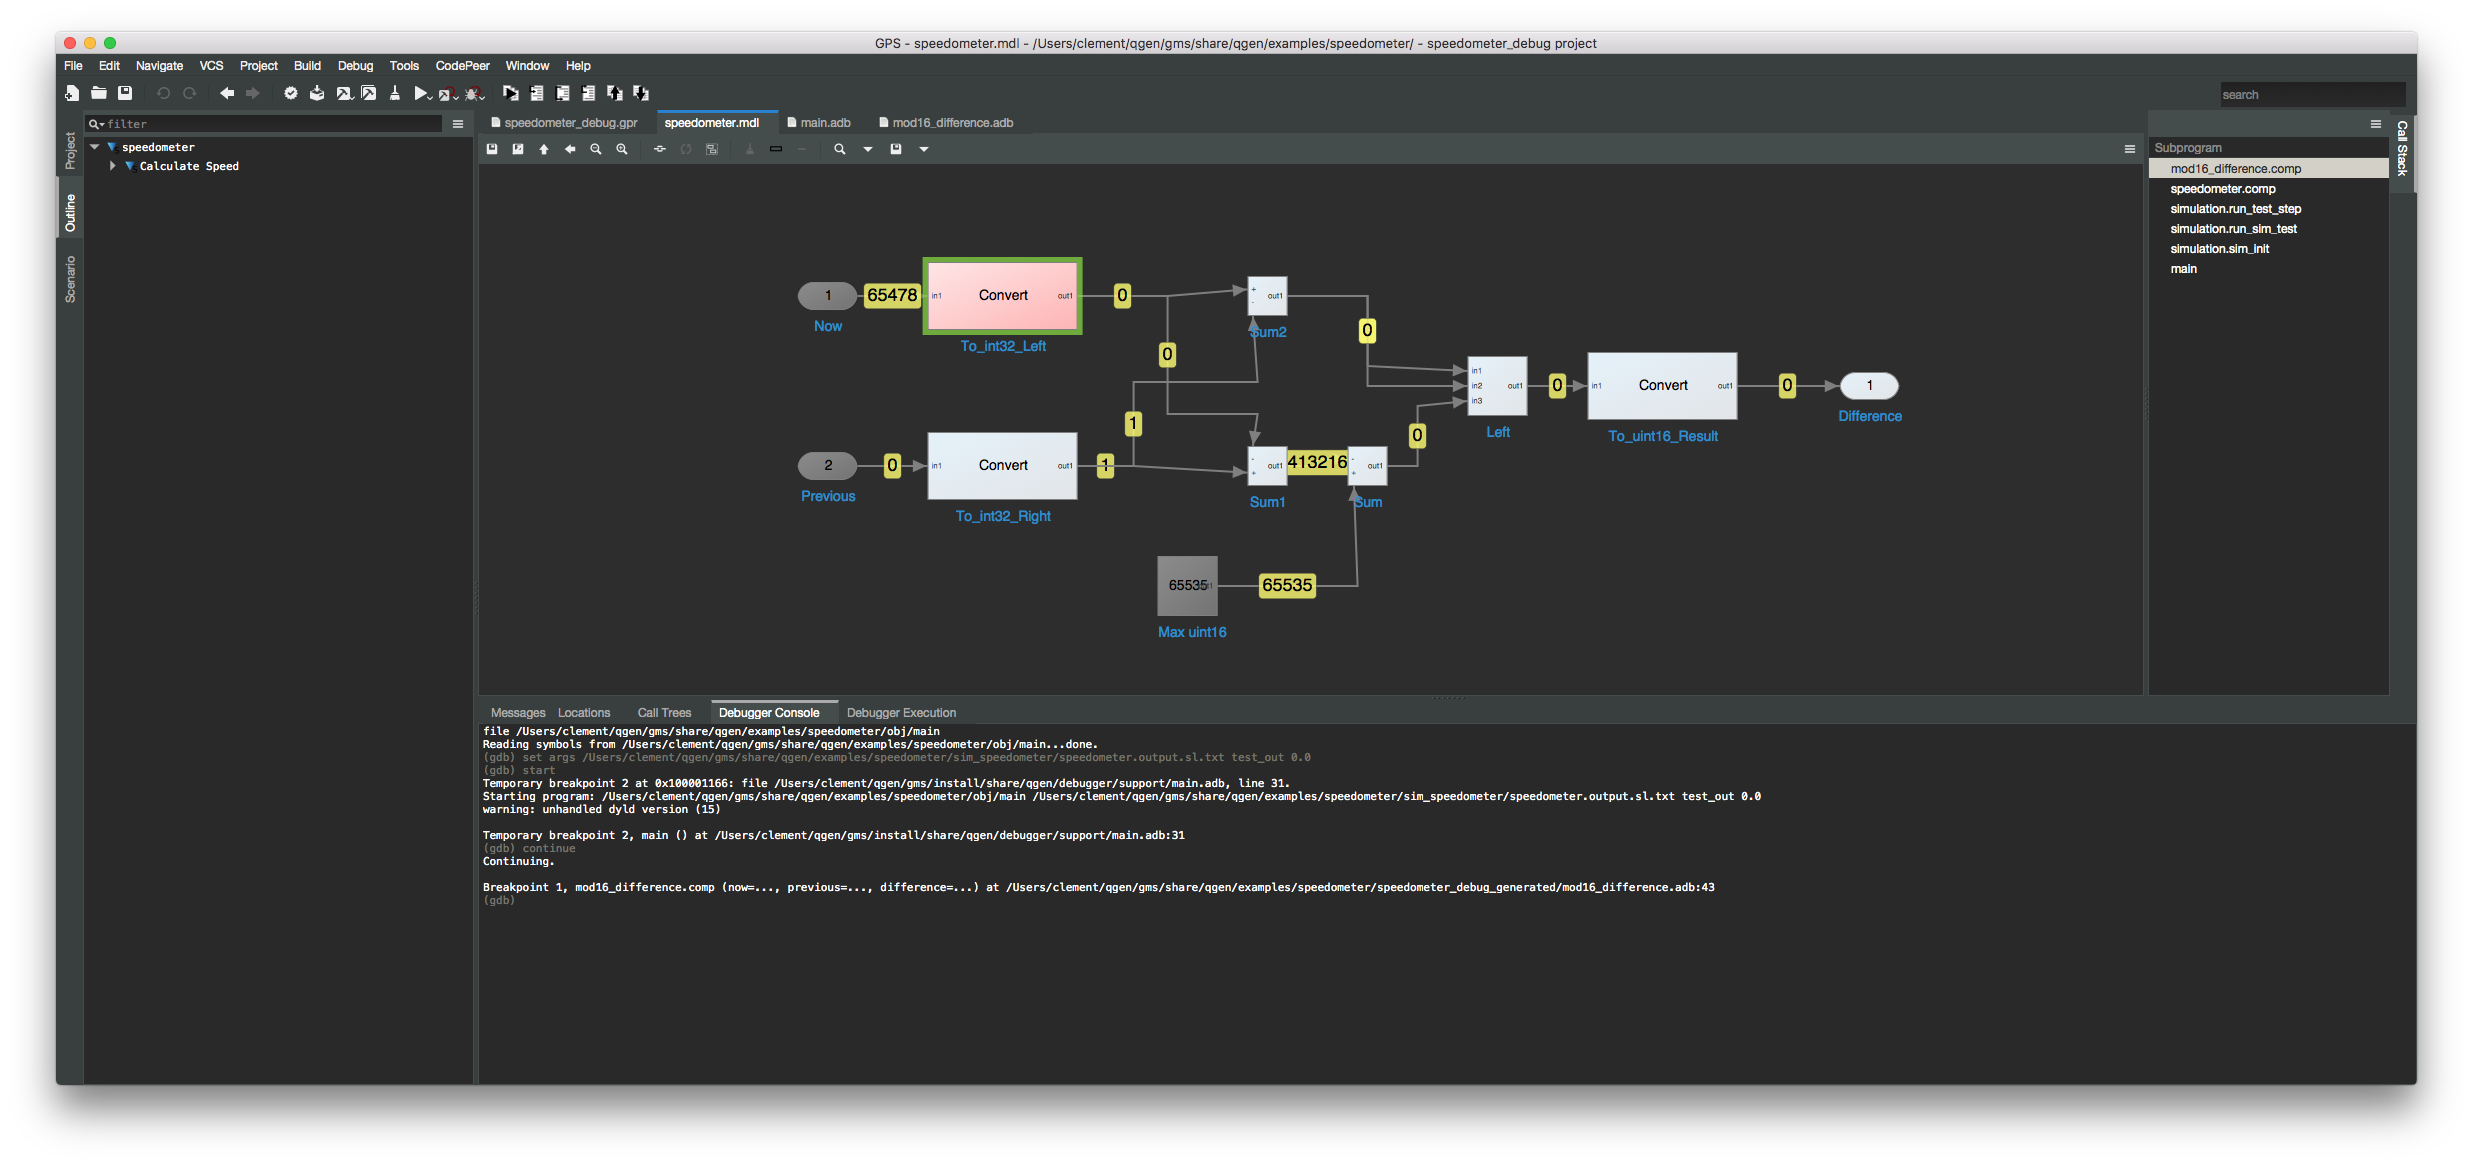The height and width of the screenshot is (1165, 2473).
Task: Click the Call Stack side tab
Action: tap(2402, 149)
